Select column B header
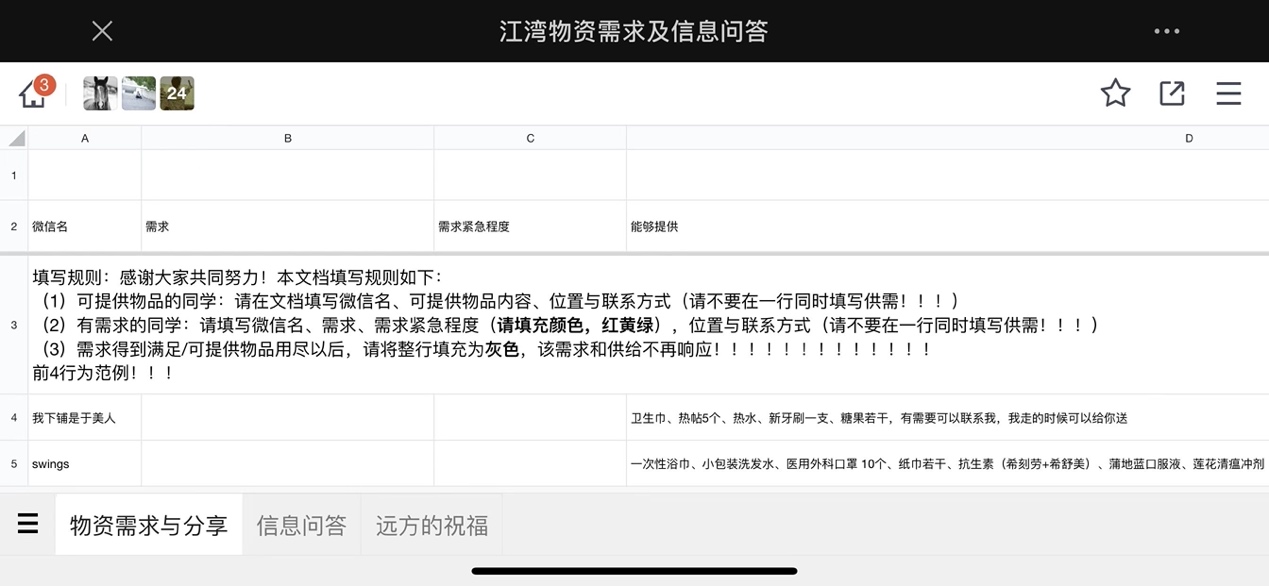 click(x=288, y=138)
